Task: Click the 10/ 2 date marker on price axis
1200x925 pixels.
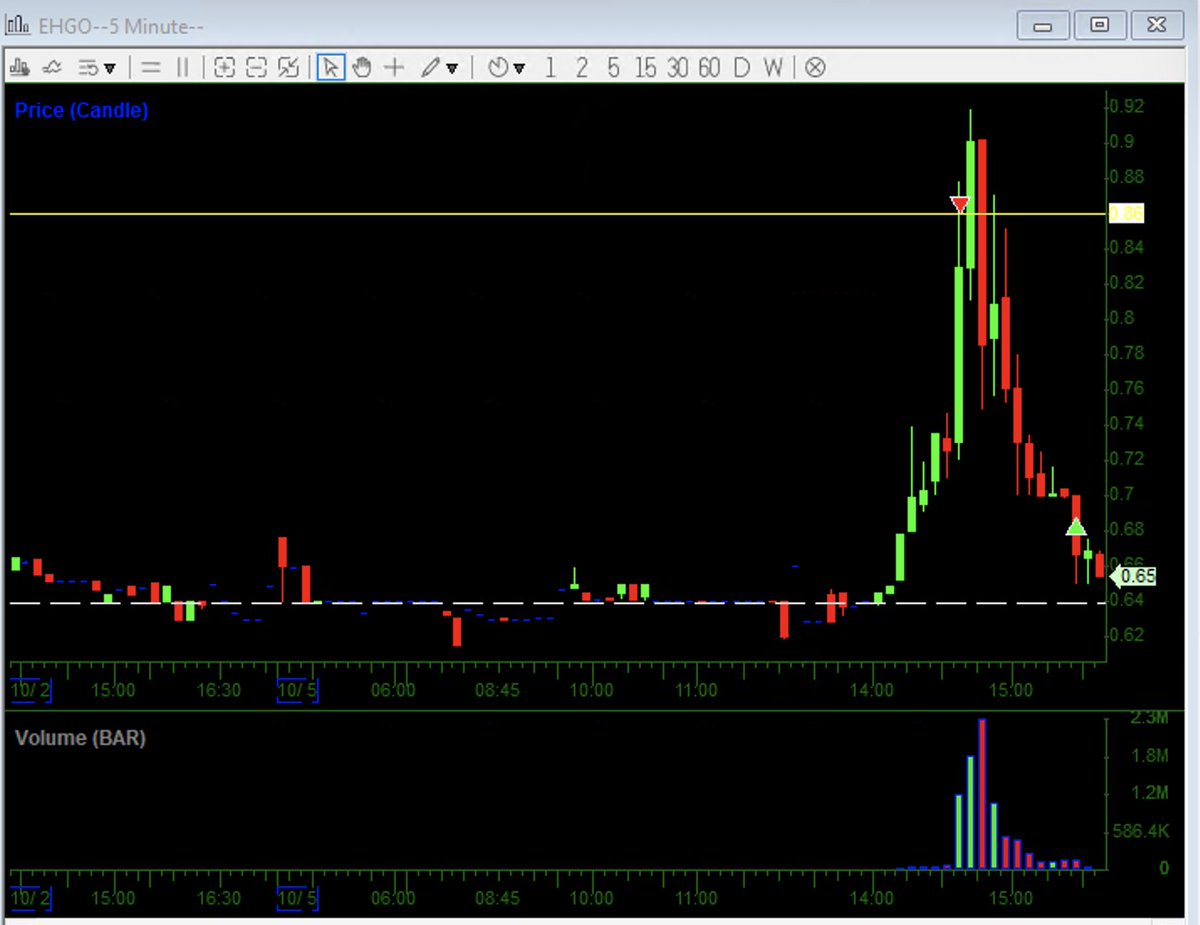Action: pos(30,690)
